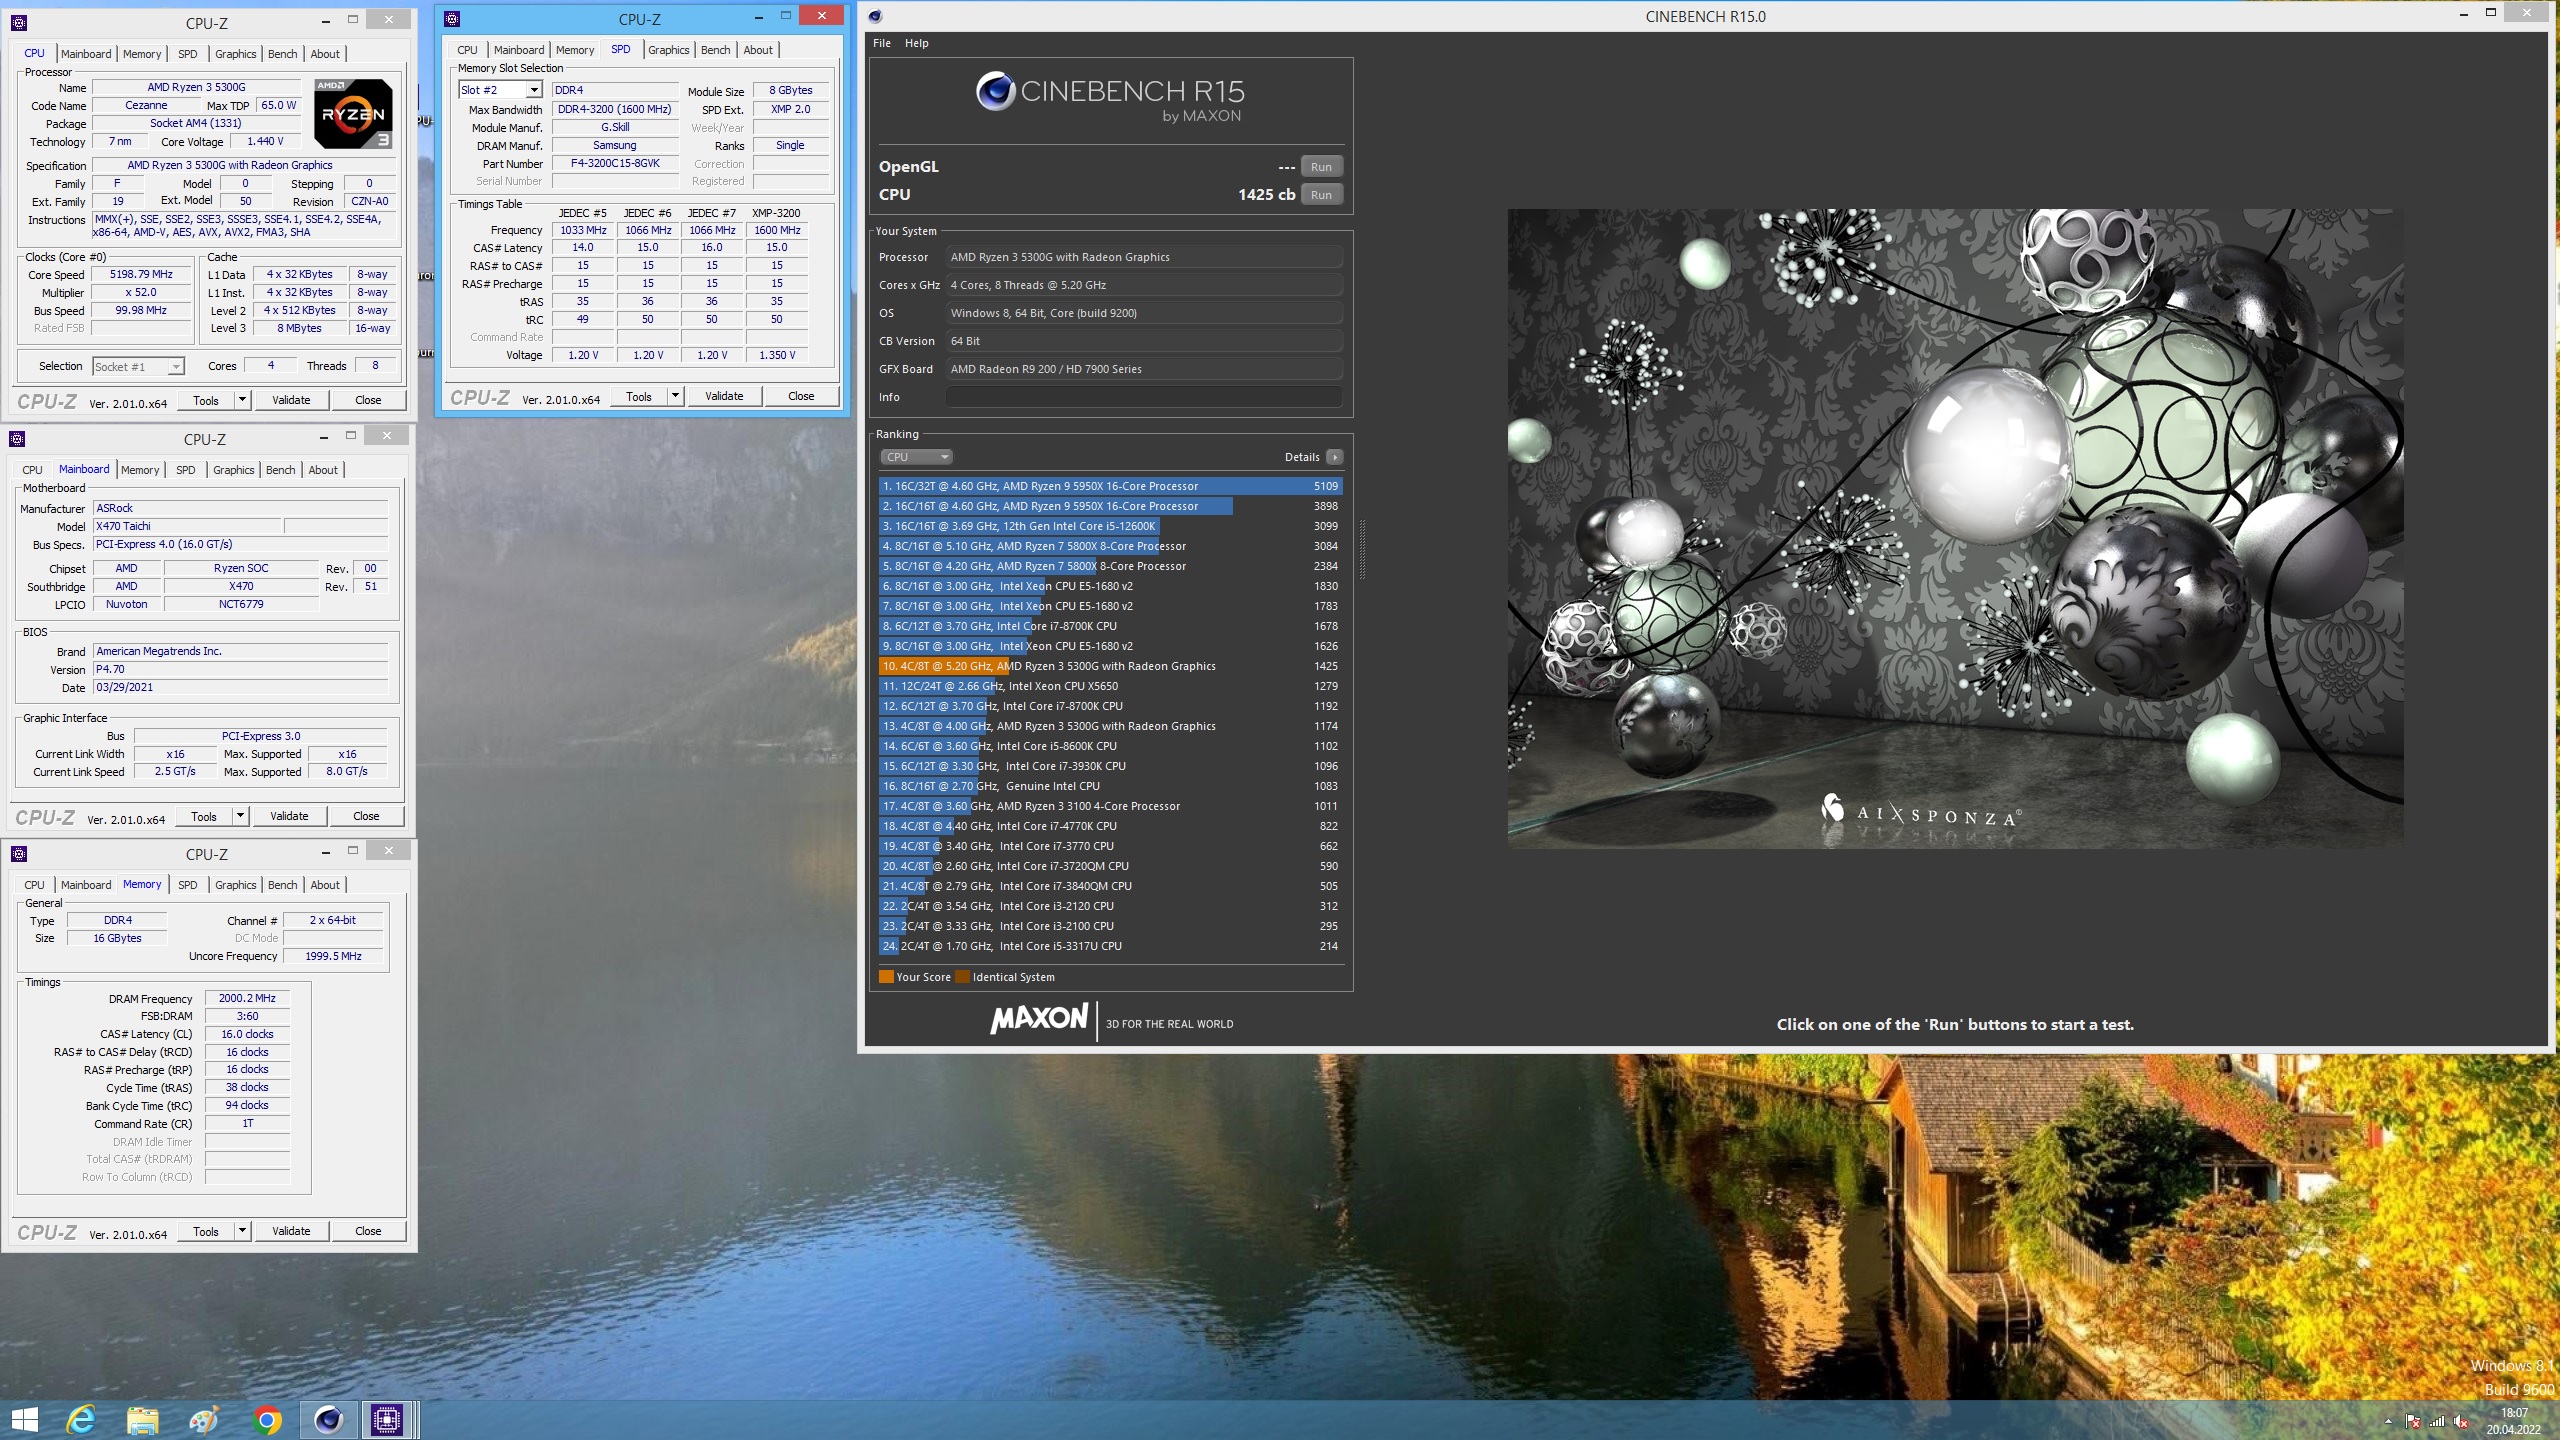The height and width of the screenshot is (1440, 2560).
Task: Click the network signal tray icon
Action: point(2437,1421)
